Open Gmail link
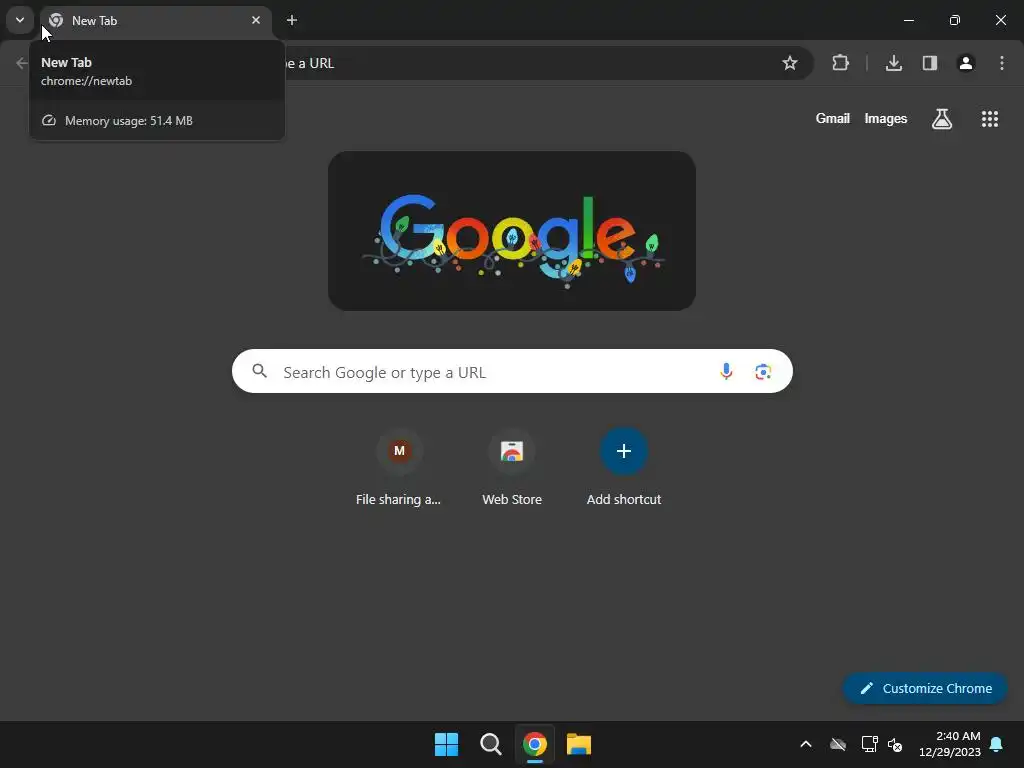 [832, 118]
